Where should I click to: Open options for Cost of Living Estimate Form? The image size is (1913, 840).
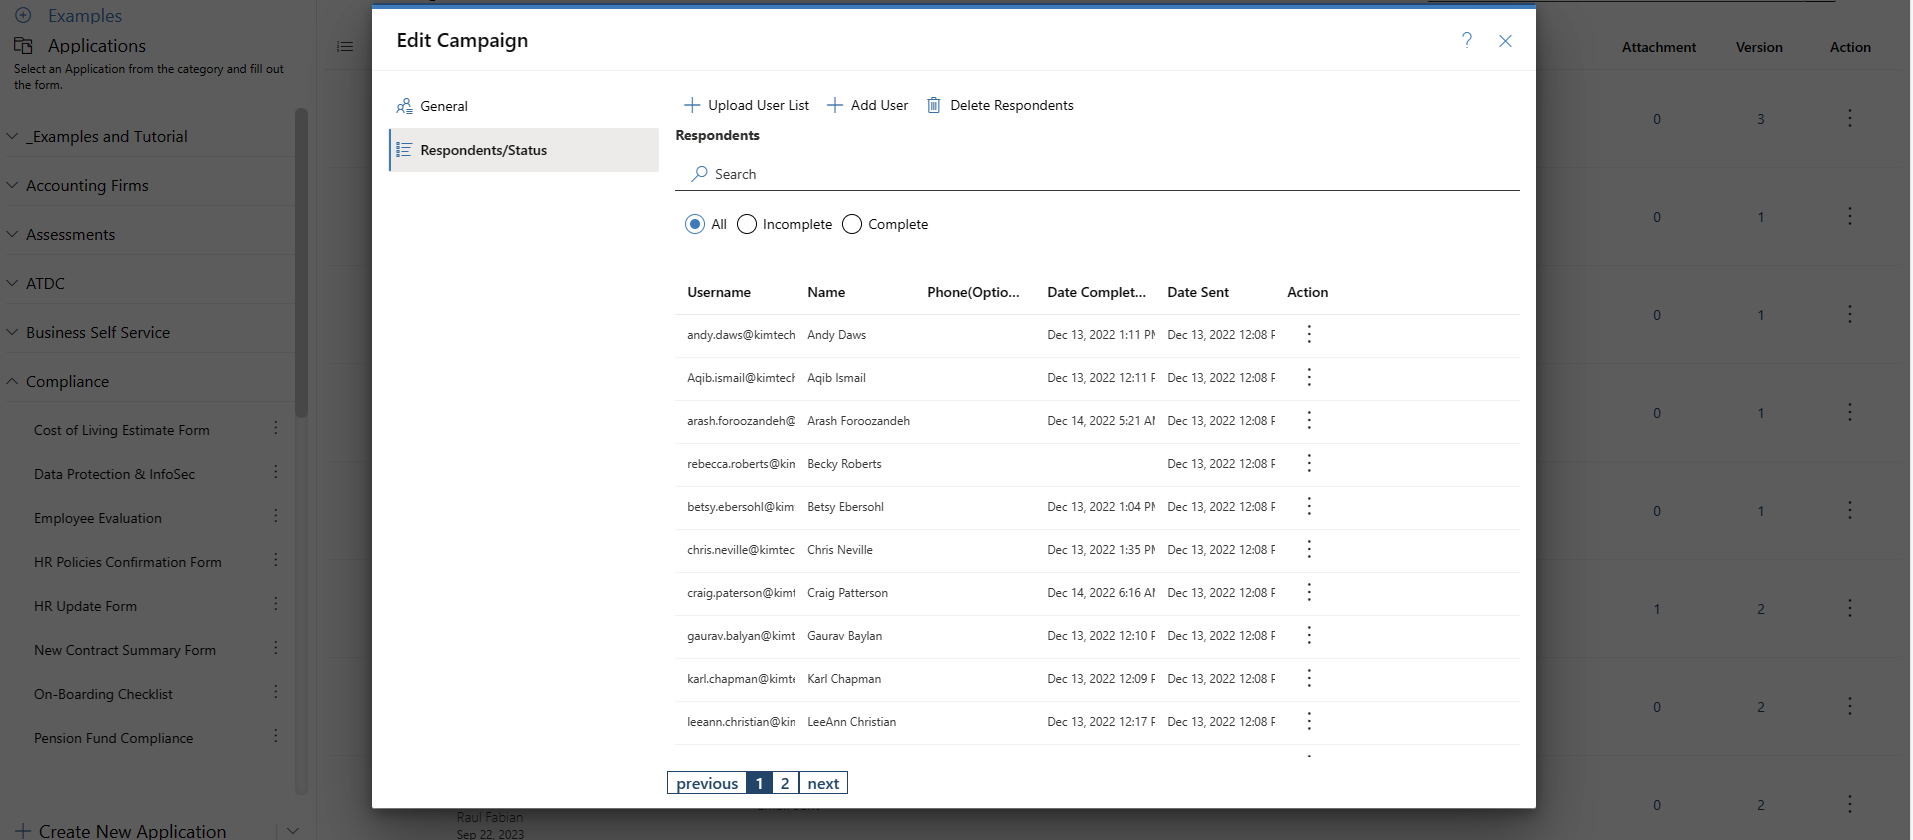coord(276,428)
